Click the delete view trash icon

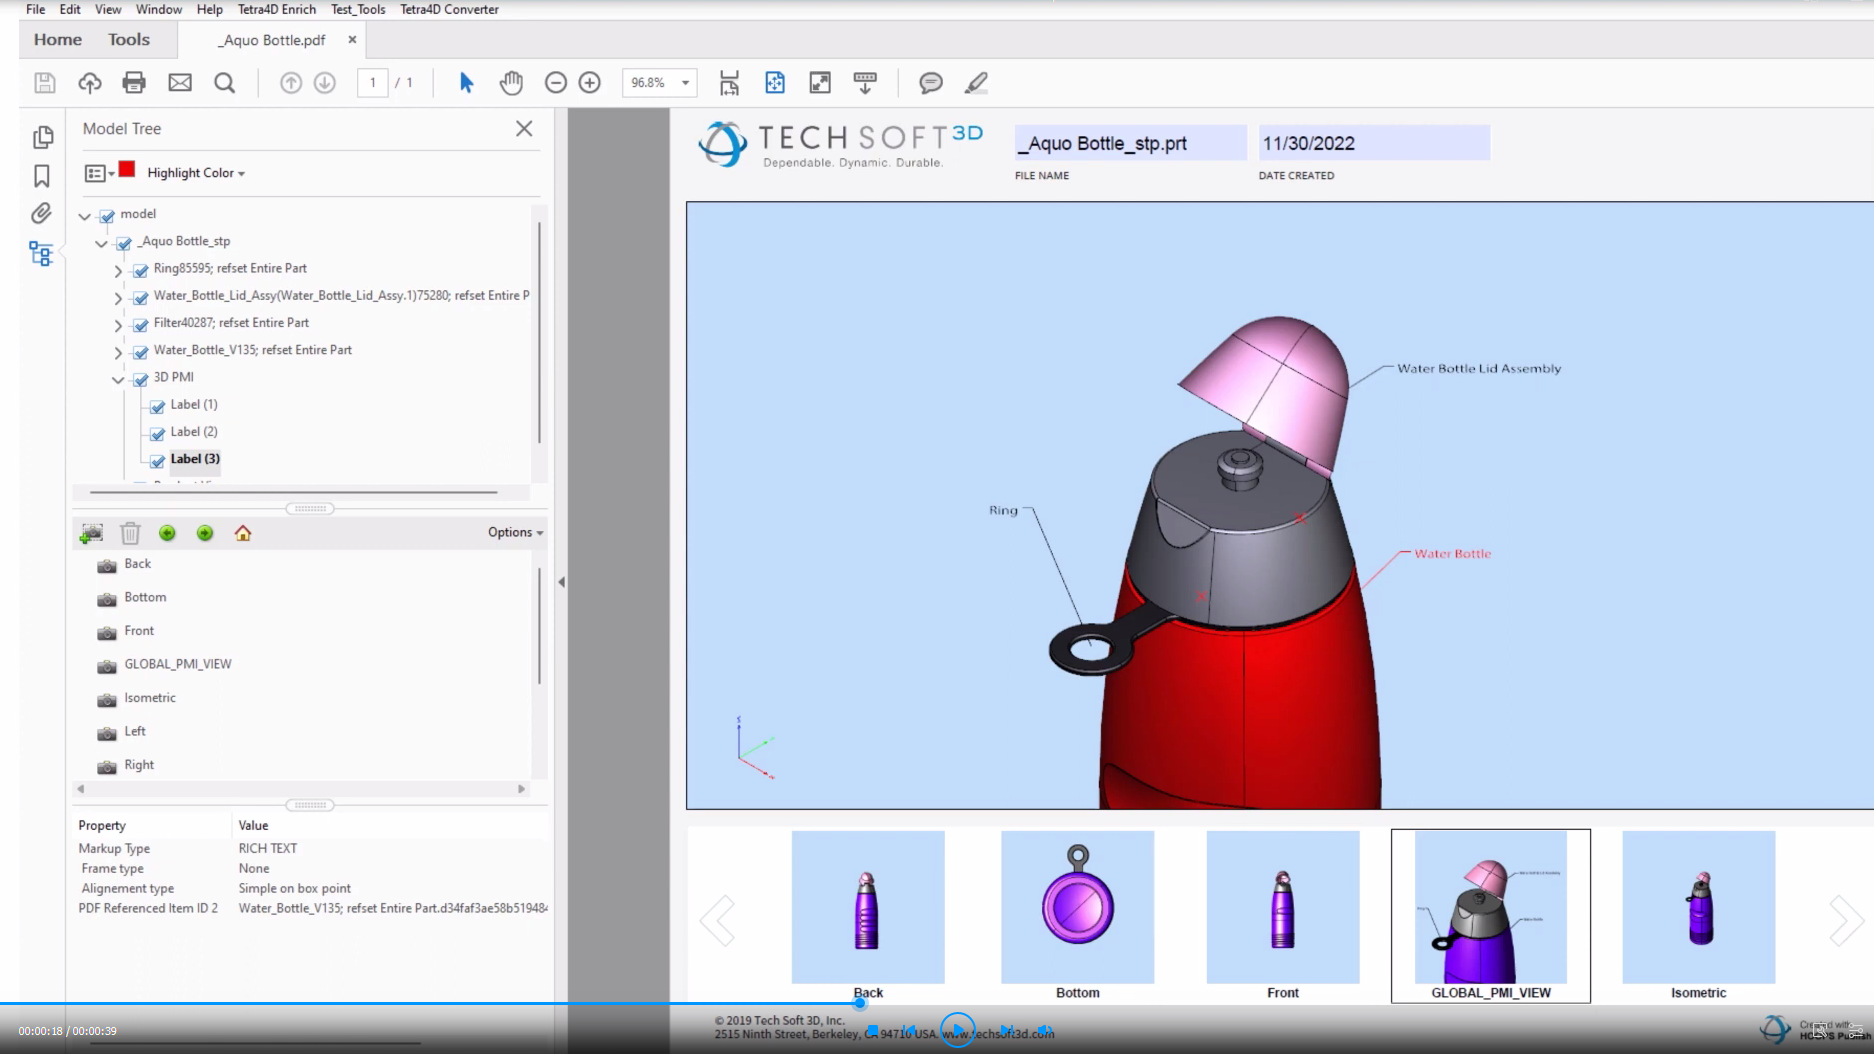click(x=130, y=533)
